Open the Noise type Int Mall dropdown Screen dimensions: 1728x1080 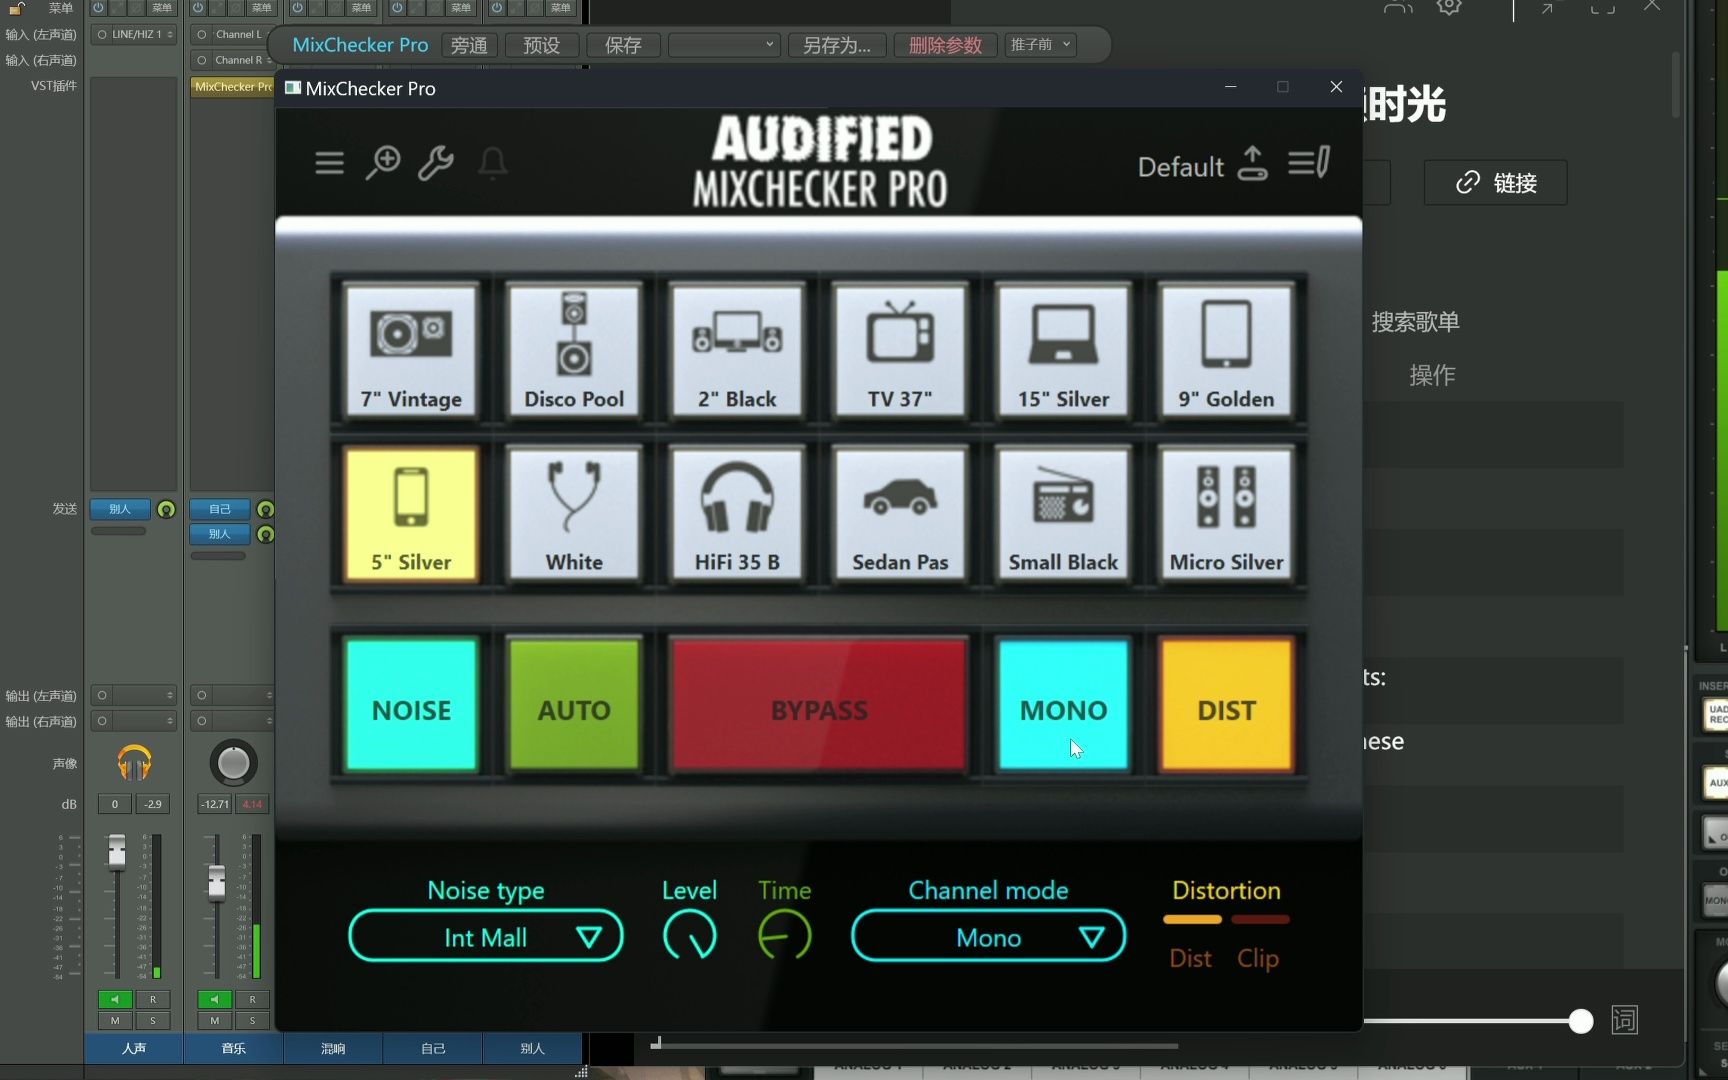(486, 937)
